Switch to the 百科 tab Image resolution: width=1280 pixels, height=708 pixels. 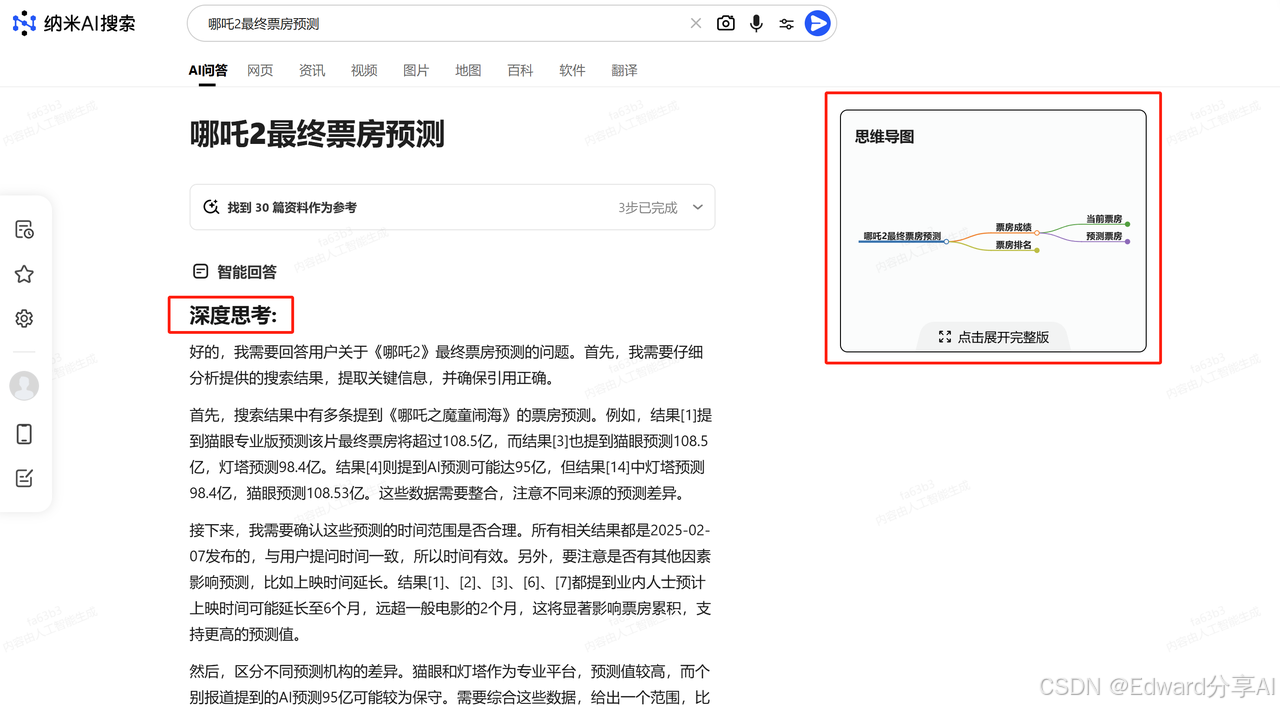pos(520,70)
